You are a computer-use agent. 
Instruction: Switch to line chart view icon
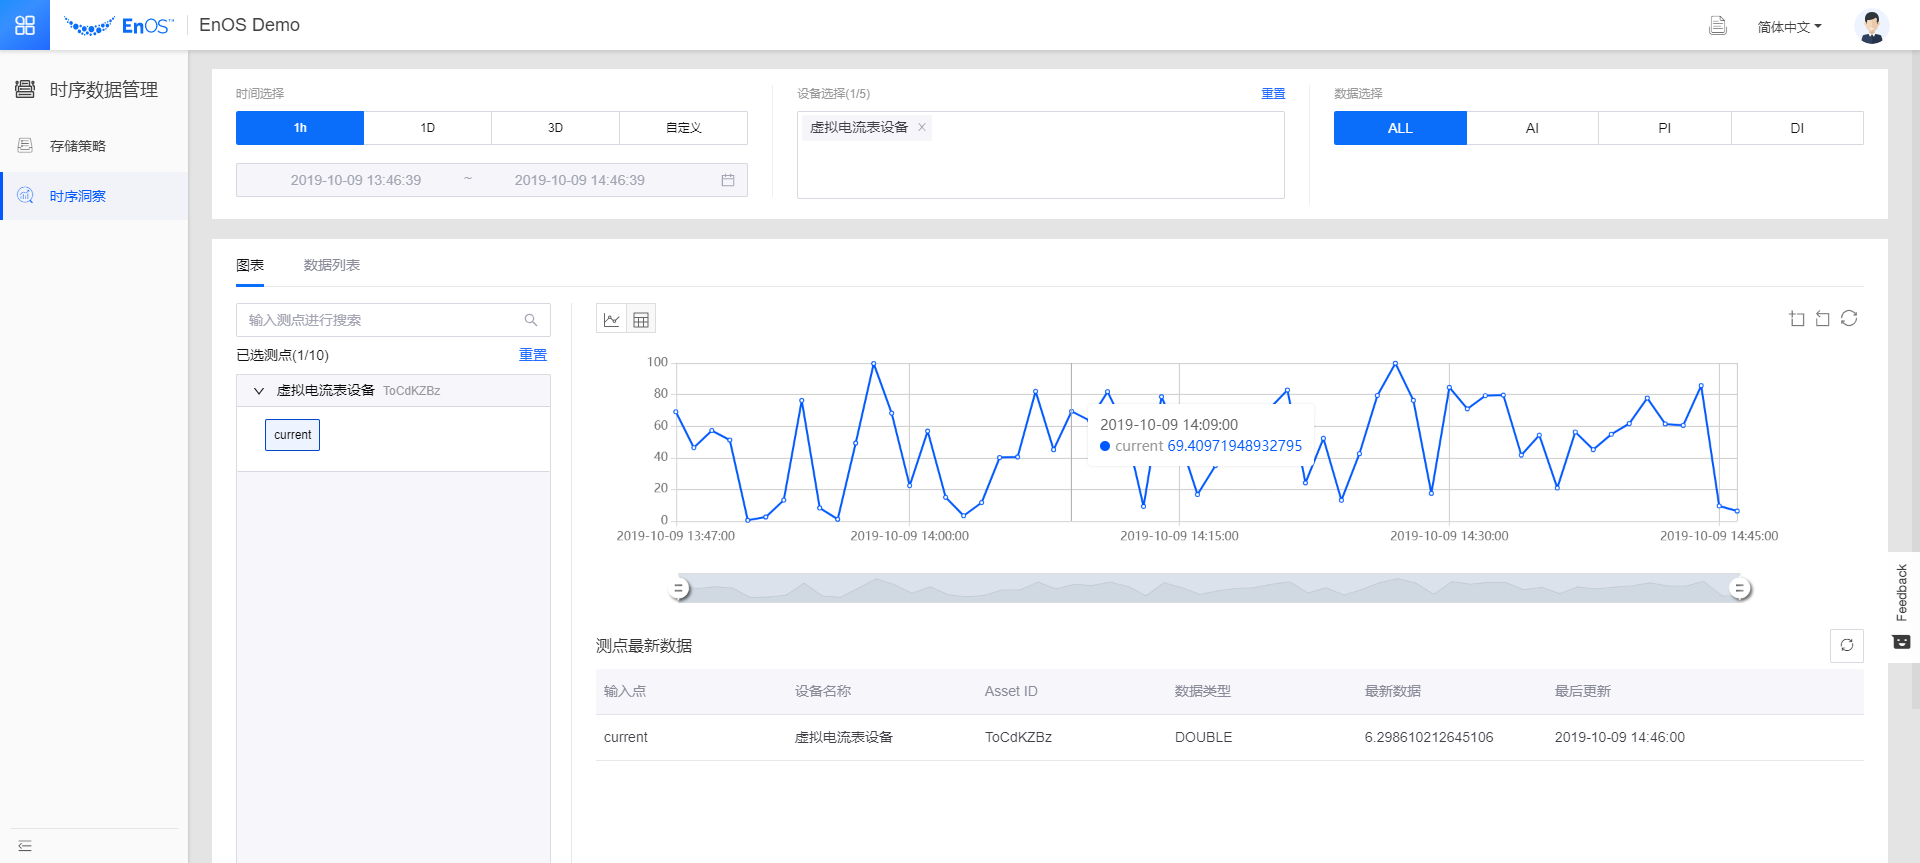(611, 320)
